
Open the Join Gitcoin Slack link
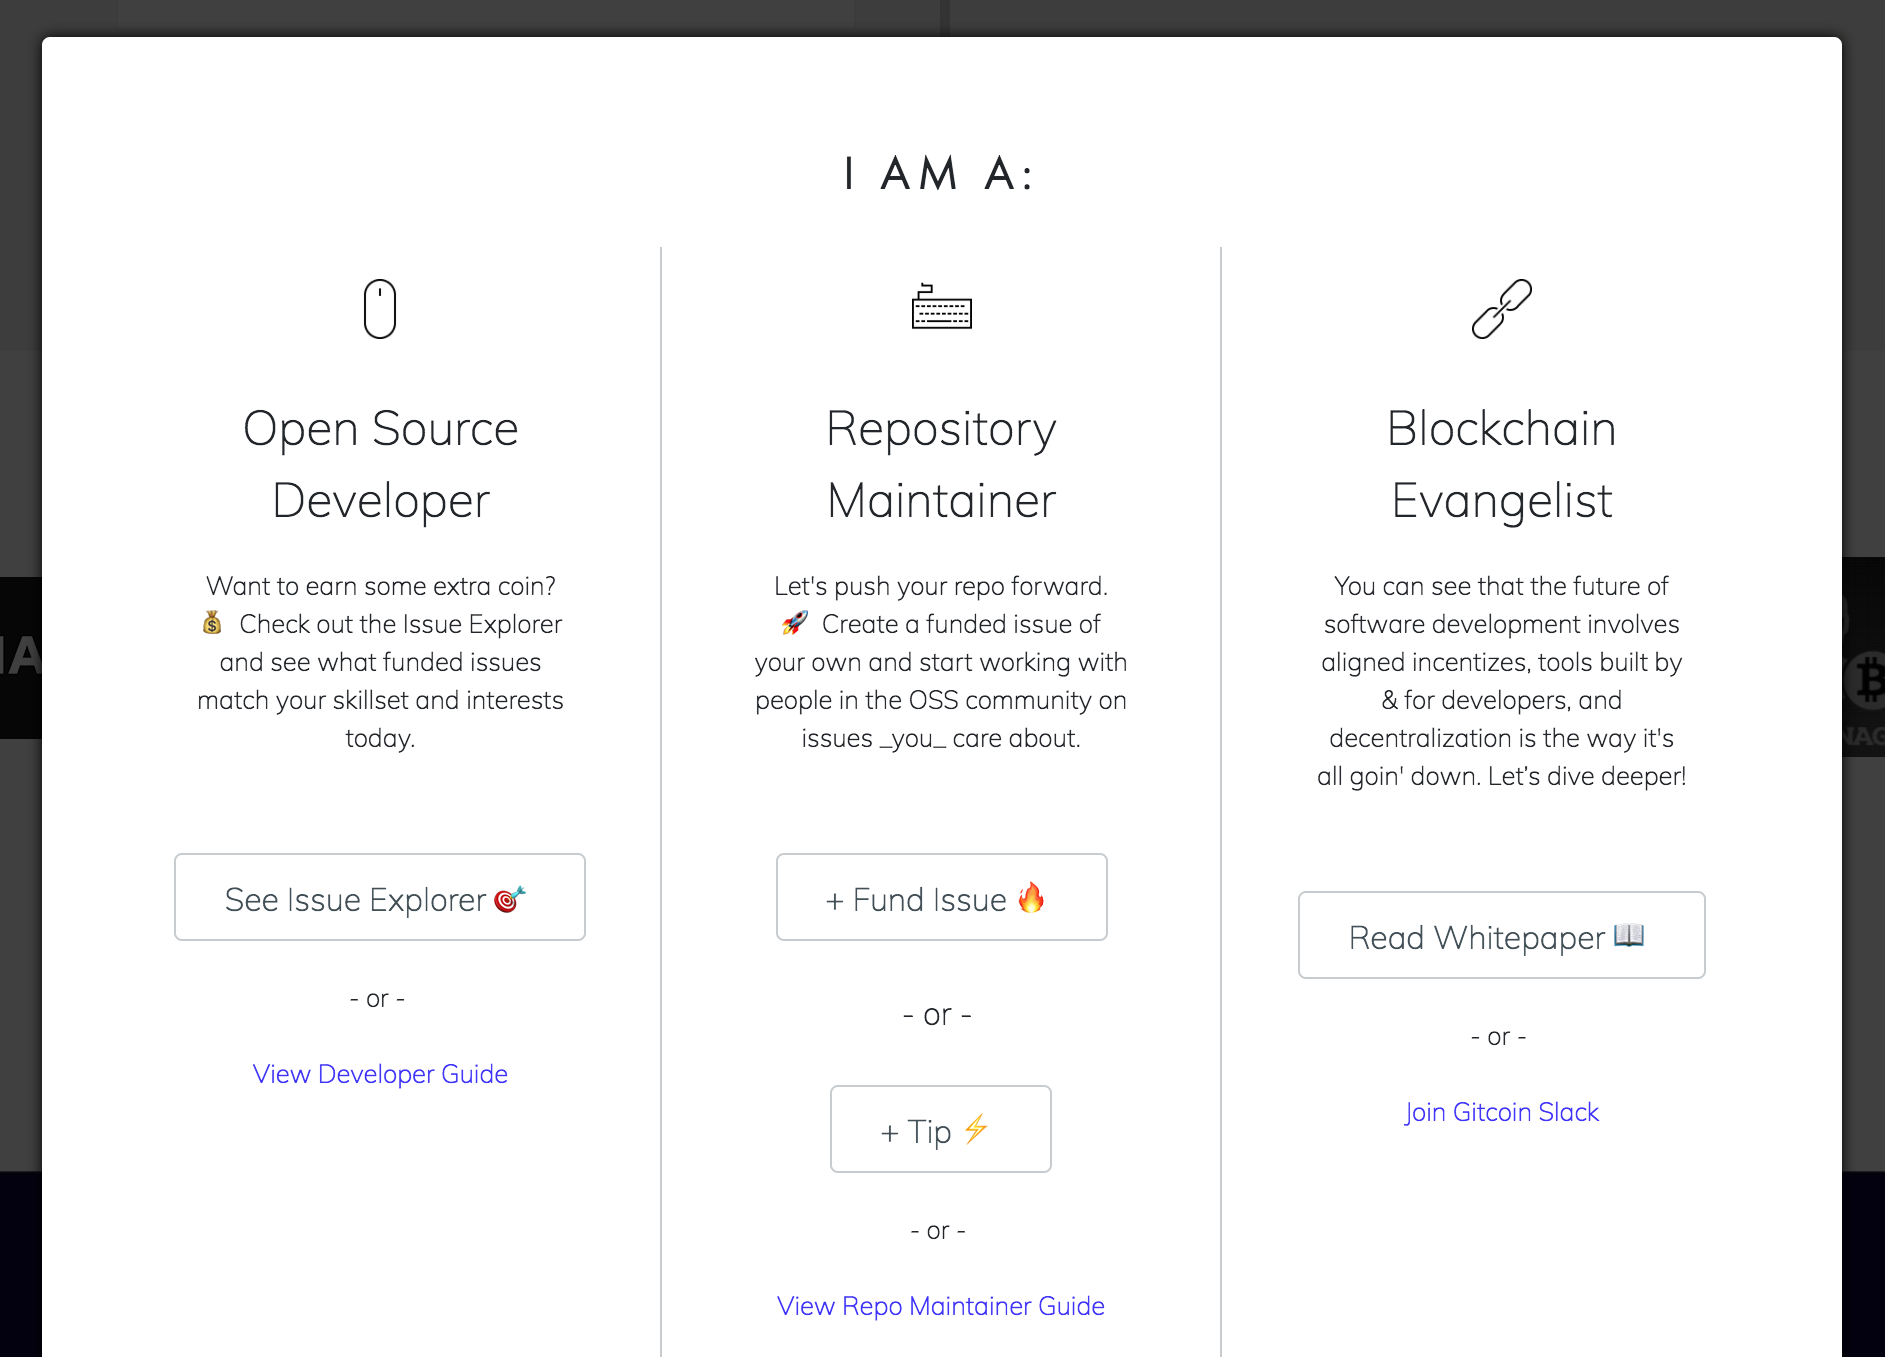1500,1112
